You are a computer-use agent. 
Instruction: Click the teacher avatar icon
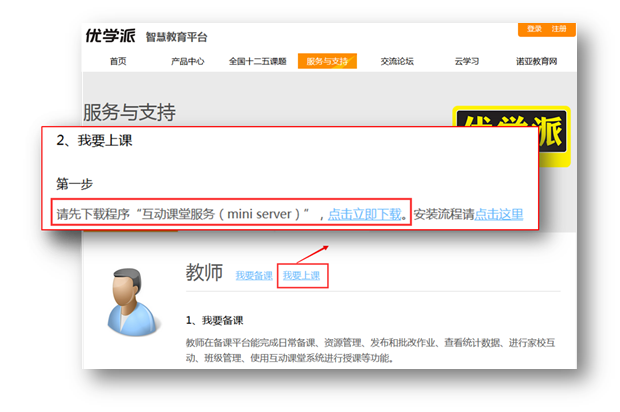coord(135,299)
